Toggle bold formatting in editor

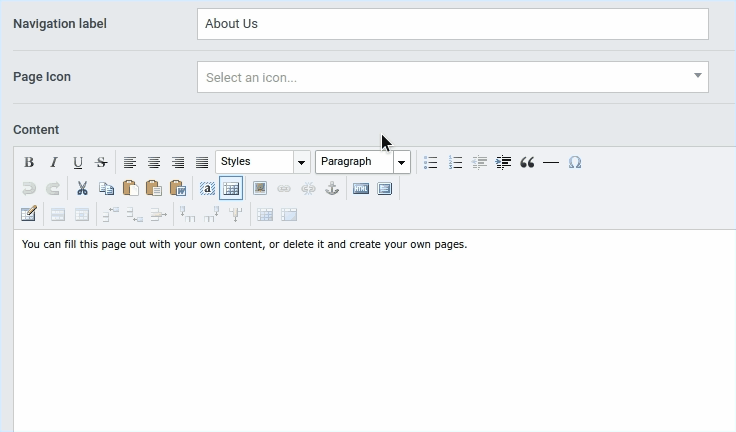click(x=29, y=162)
